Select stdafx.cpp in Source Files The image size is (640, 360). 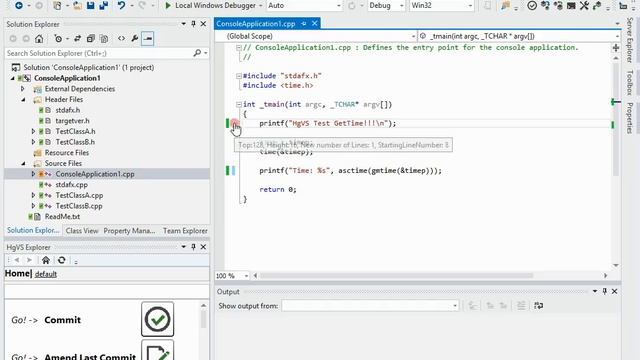coord(71,184)
